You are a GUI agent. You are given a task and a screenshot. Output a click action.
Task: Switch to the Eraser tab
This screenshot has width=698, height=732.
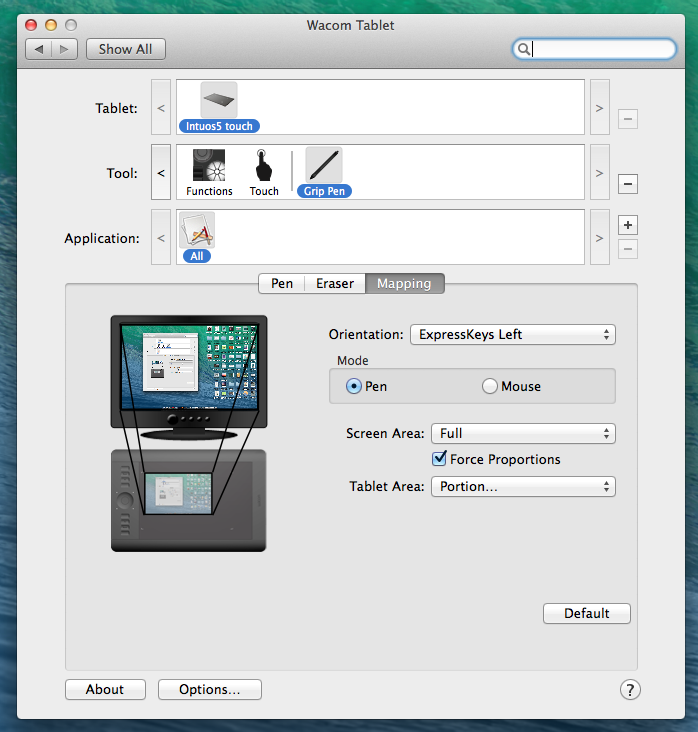point(335,283)
